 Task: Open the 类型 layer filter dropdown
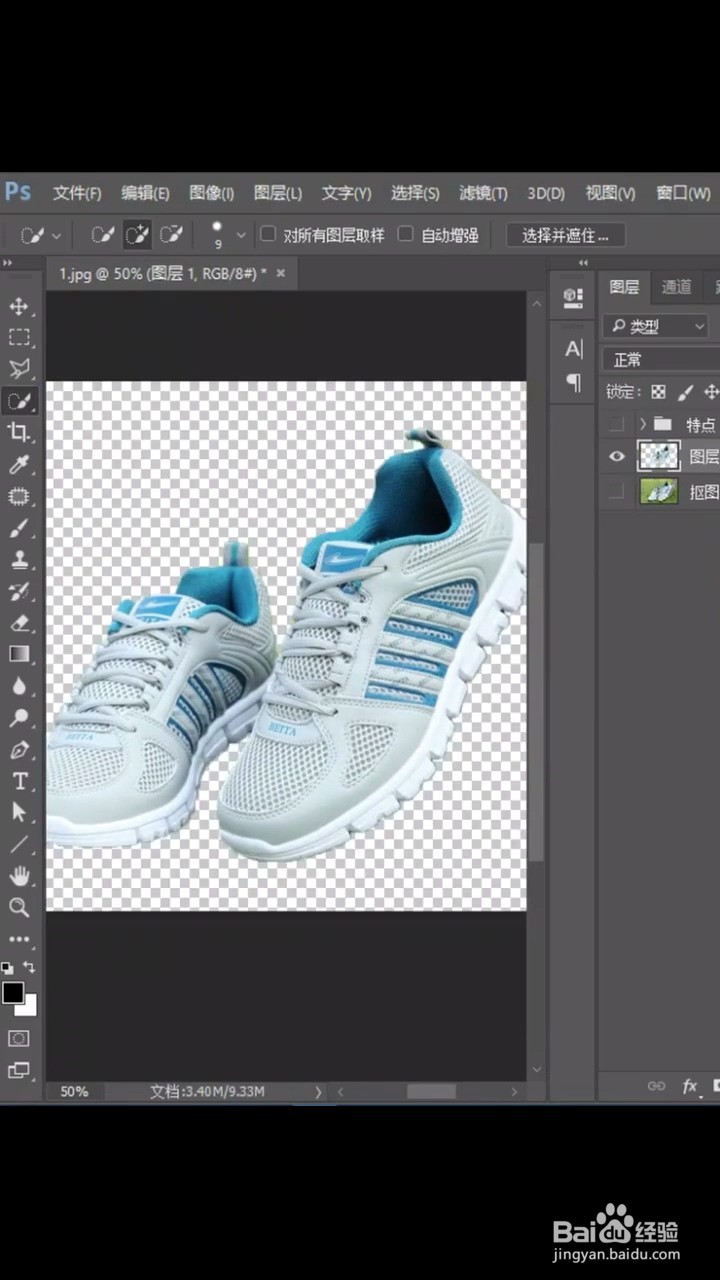(656, 326)
